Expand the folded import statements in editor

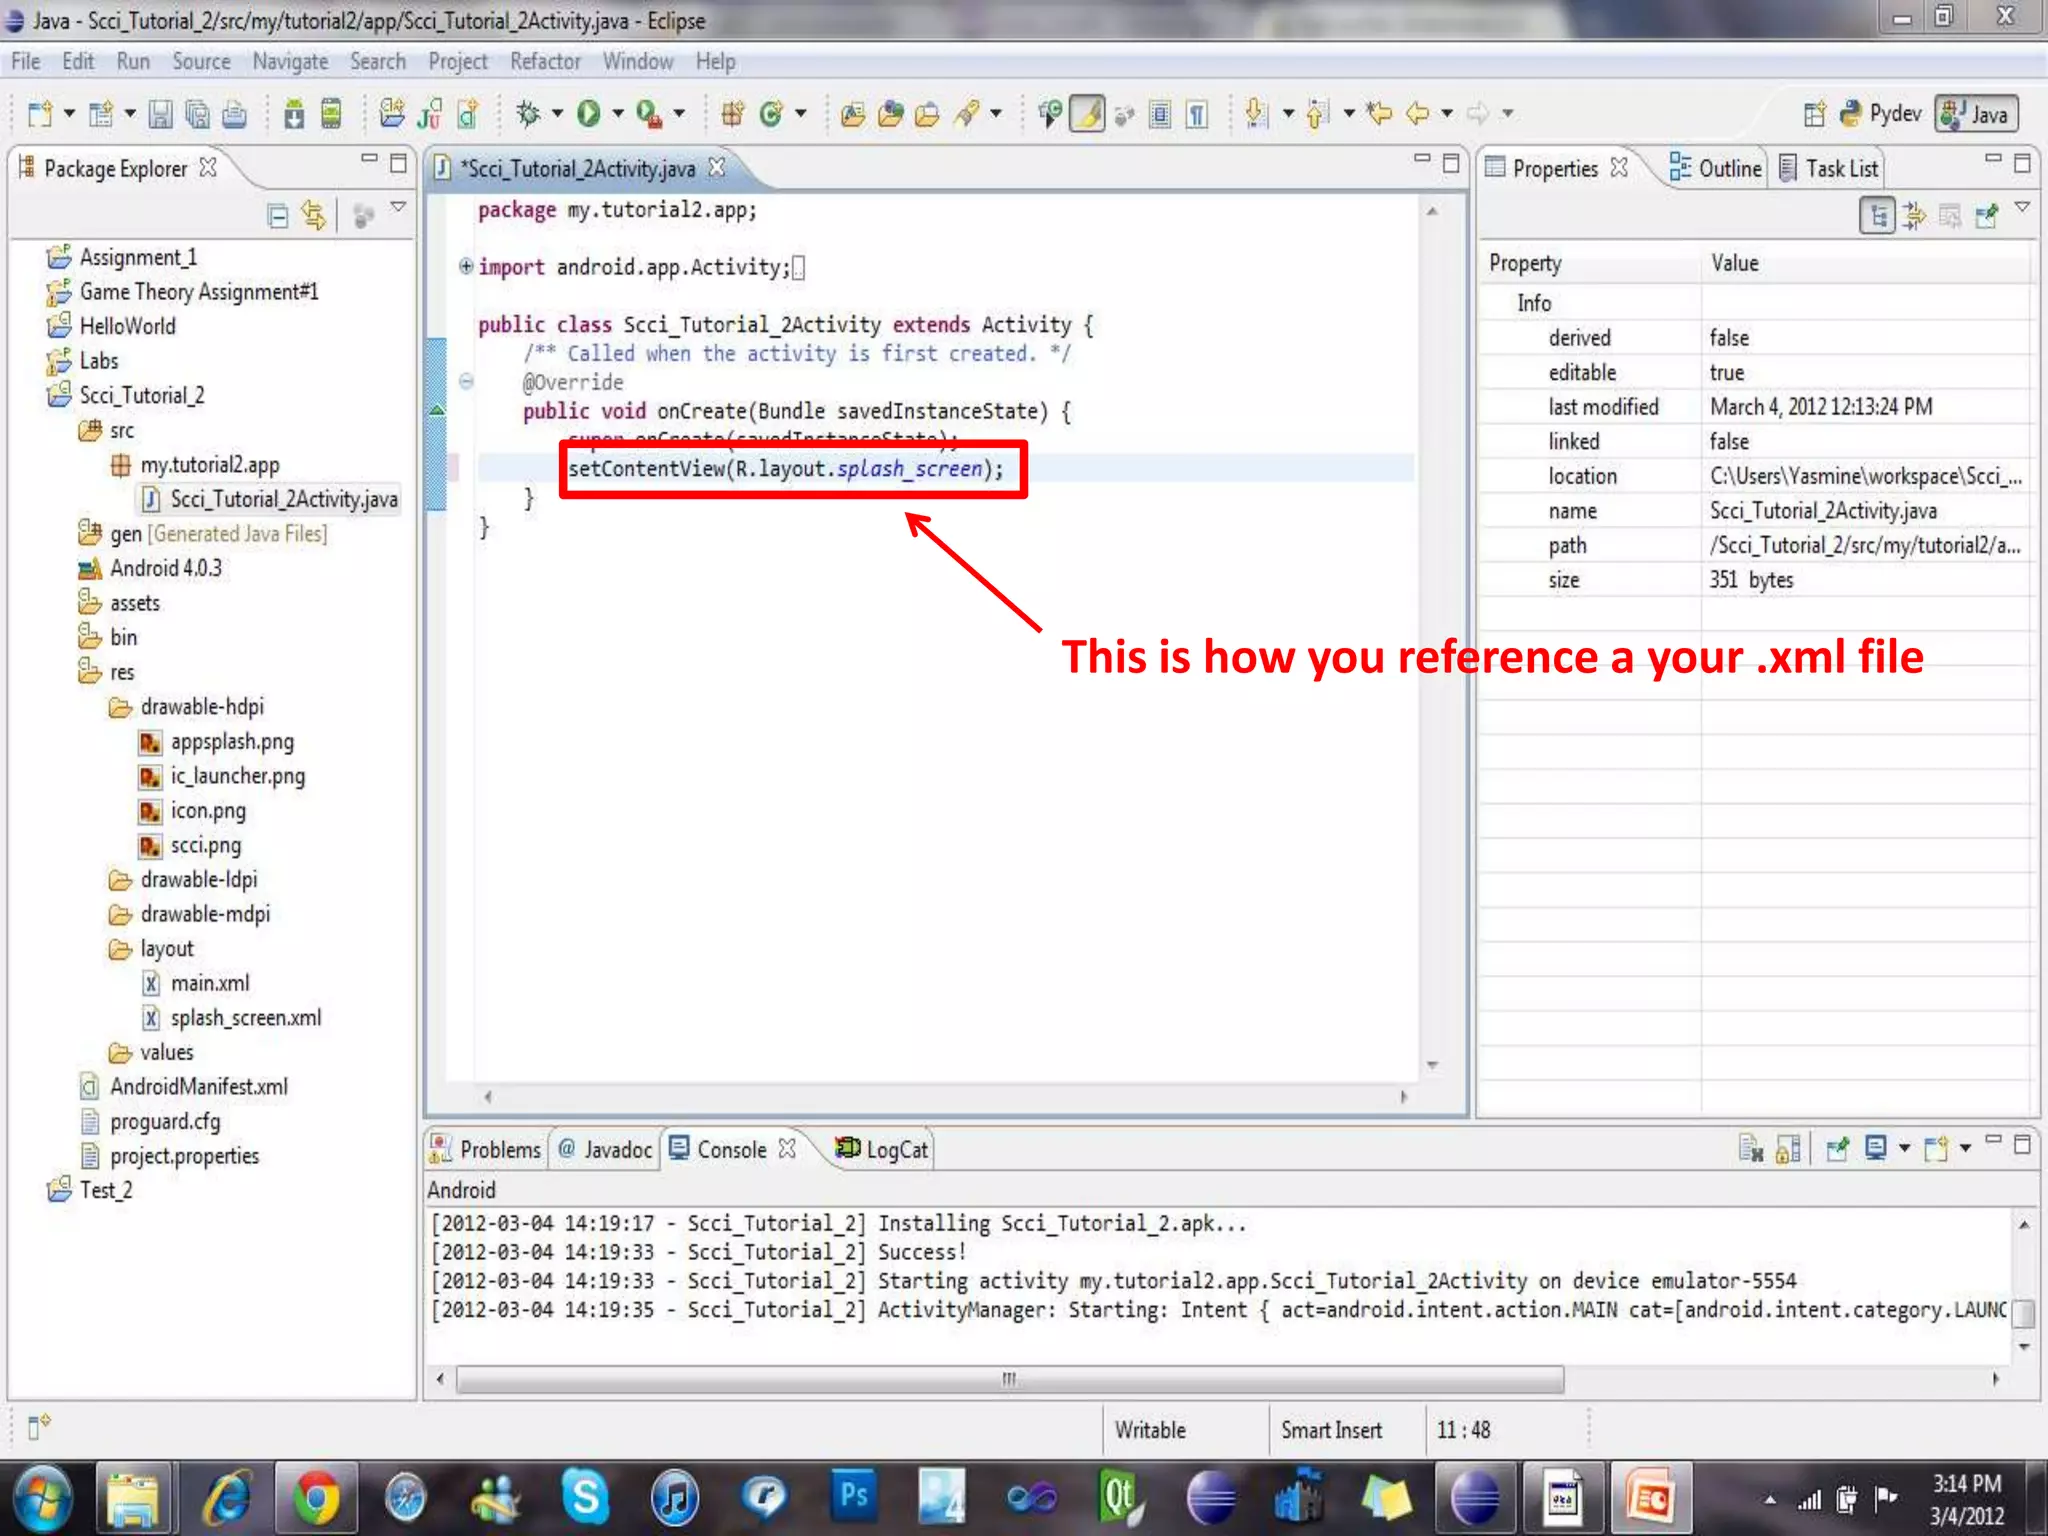[465, 266]
